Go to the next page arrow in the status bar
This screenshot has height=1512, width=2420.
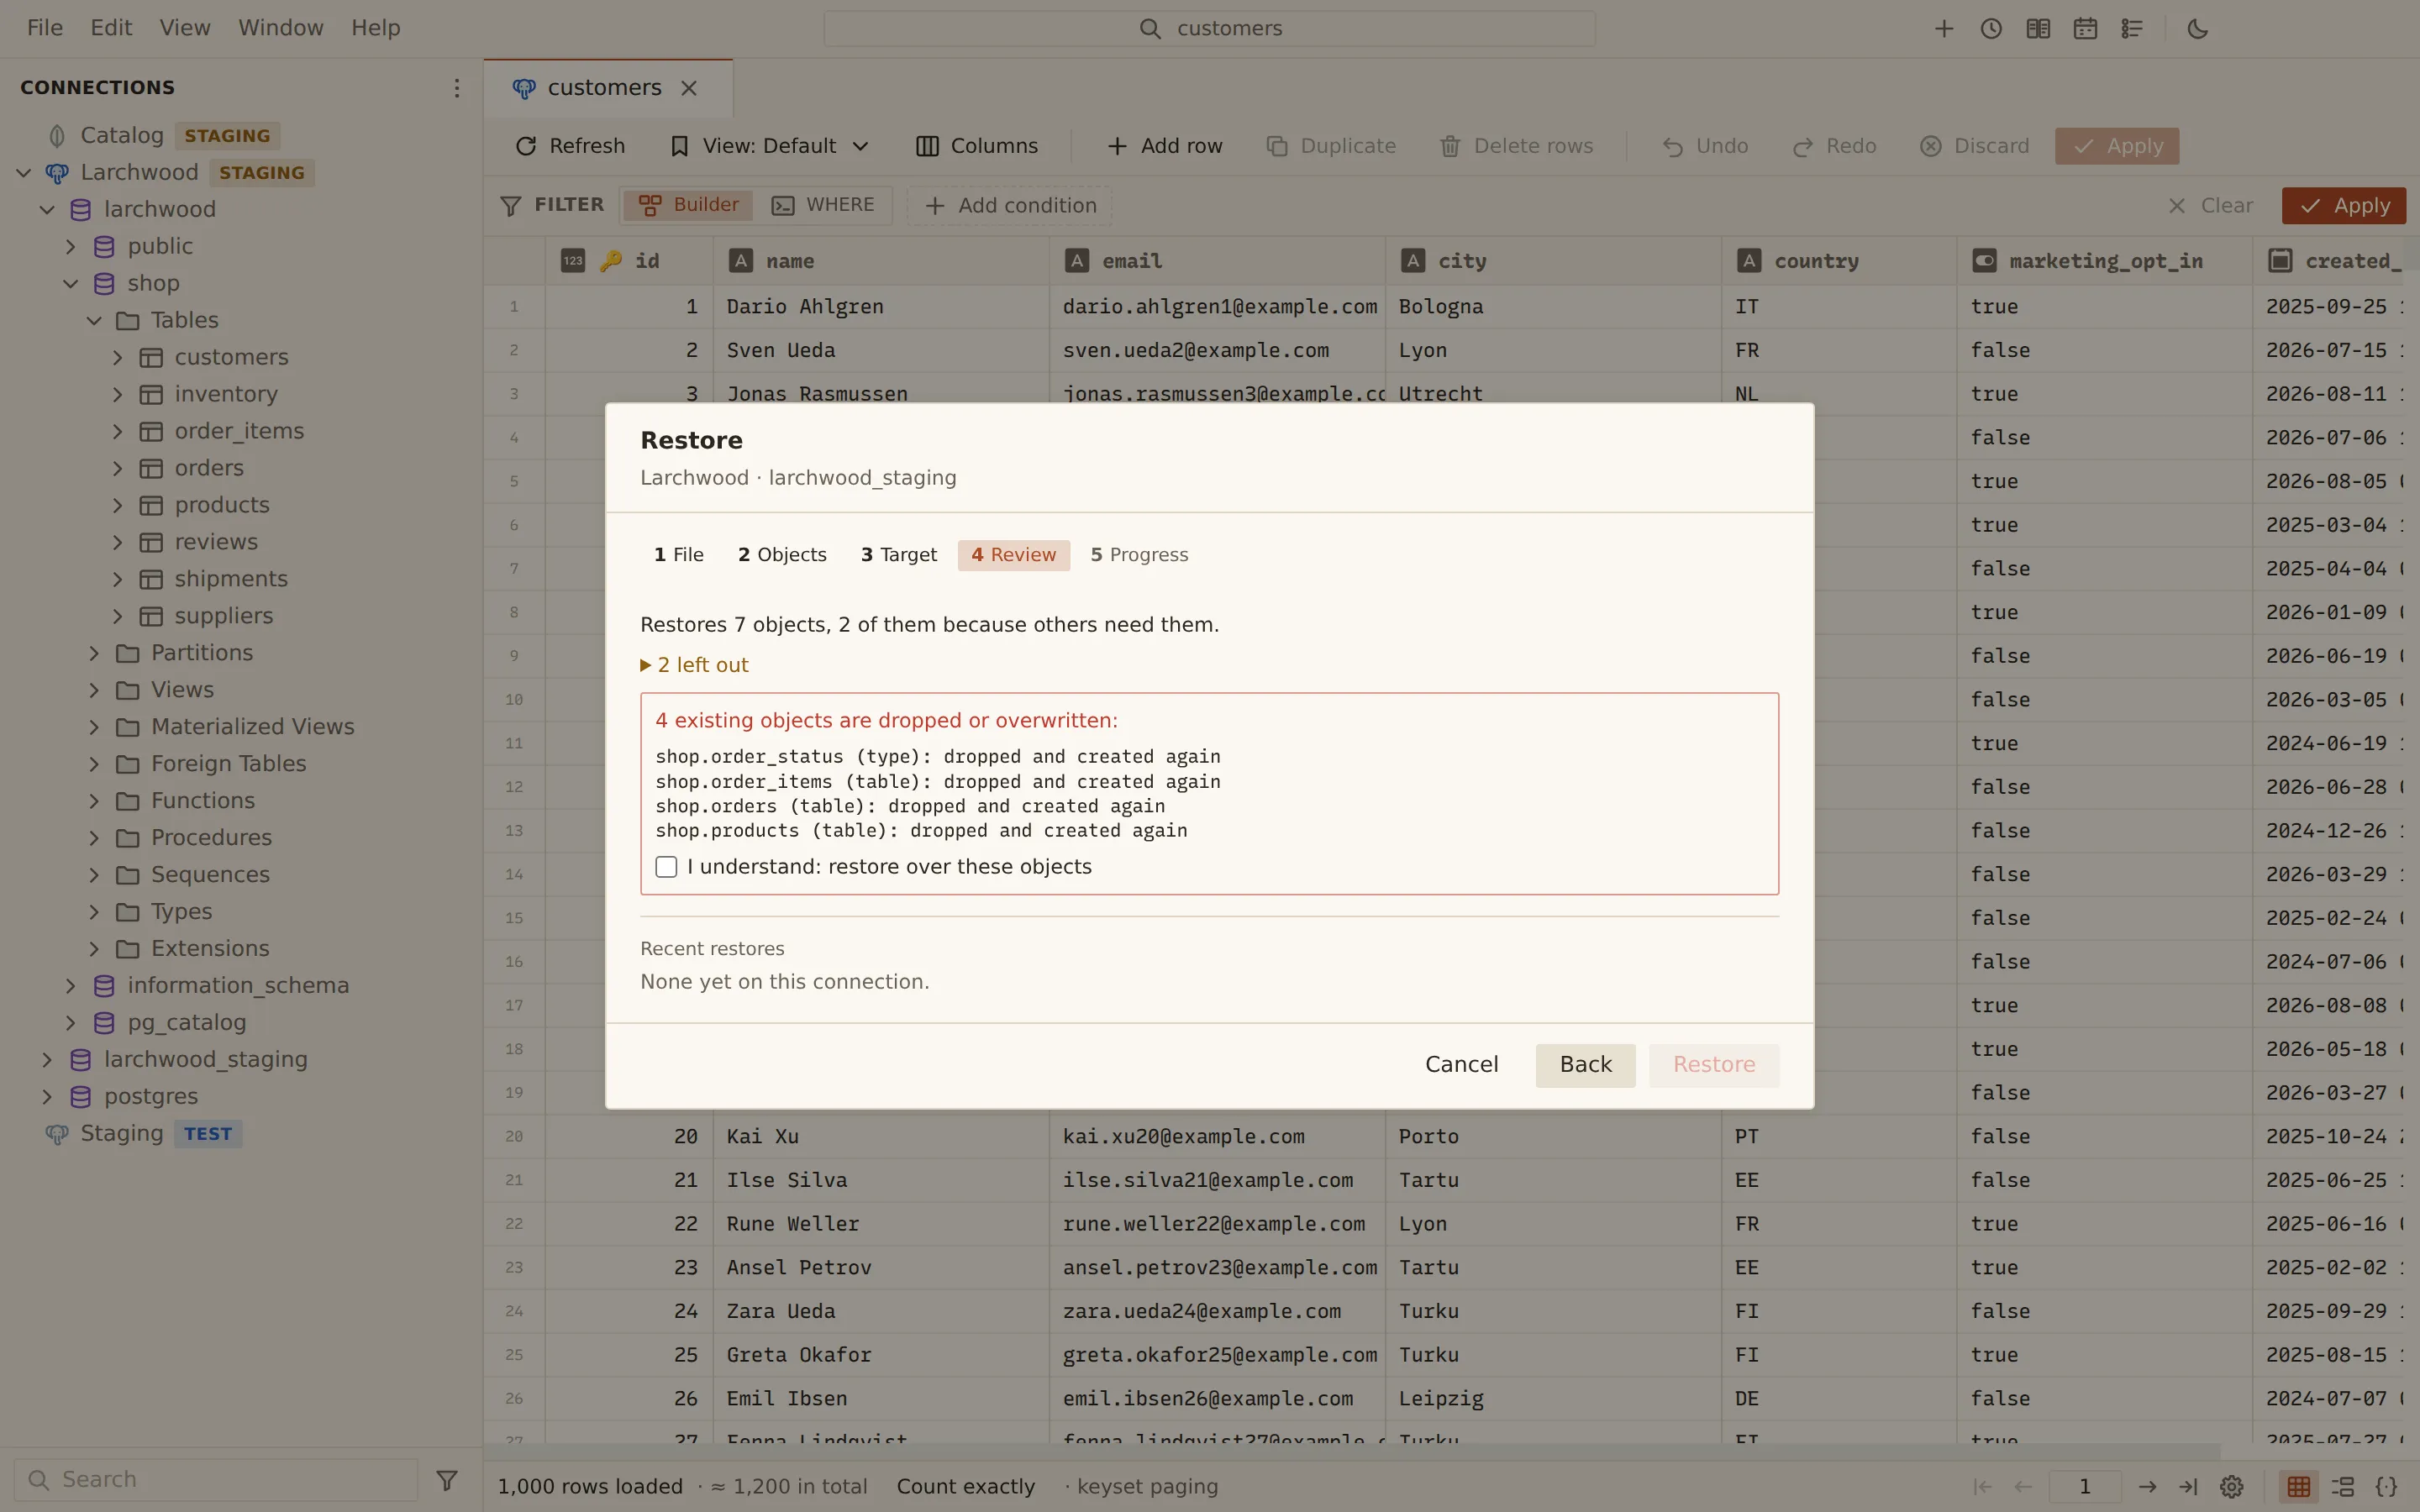[2146, 1487]
